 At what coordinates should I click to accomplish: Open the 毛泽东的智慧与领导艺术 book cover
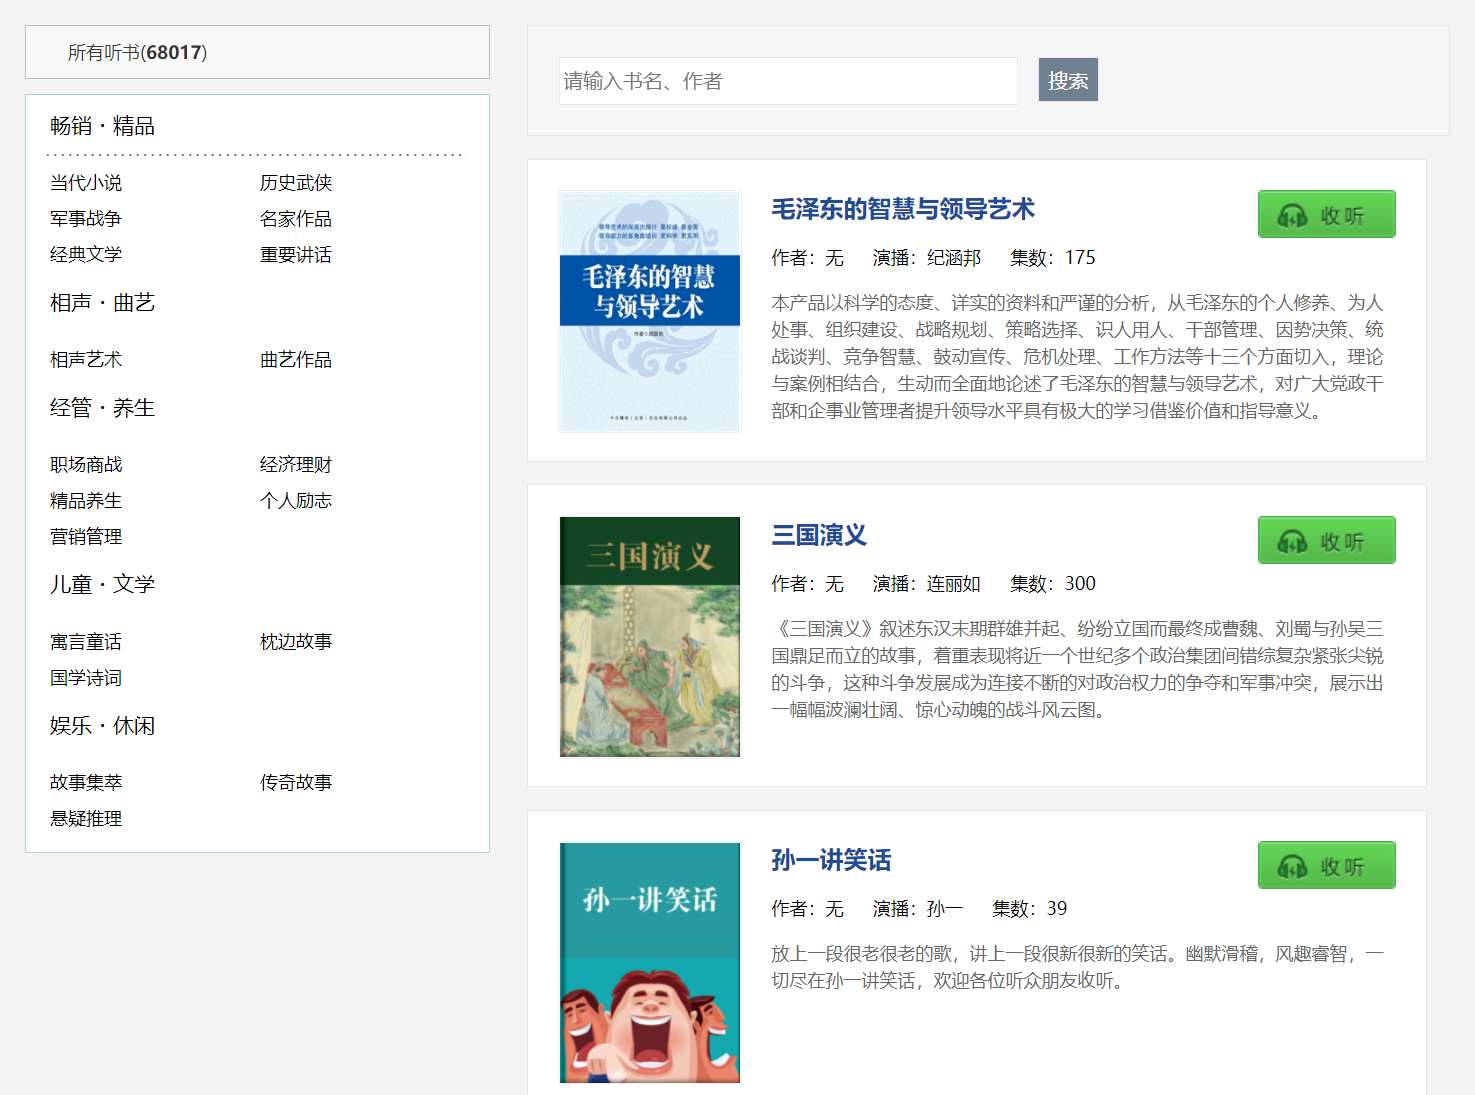650,311
